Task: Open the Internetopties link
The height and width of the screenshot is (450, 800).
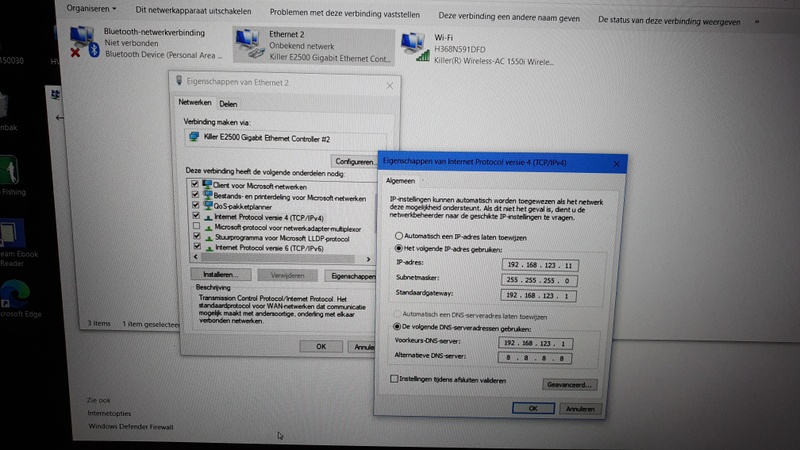Action: point(109,413)
